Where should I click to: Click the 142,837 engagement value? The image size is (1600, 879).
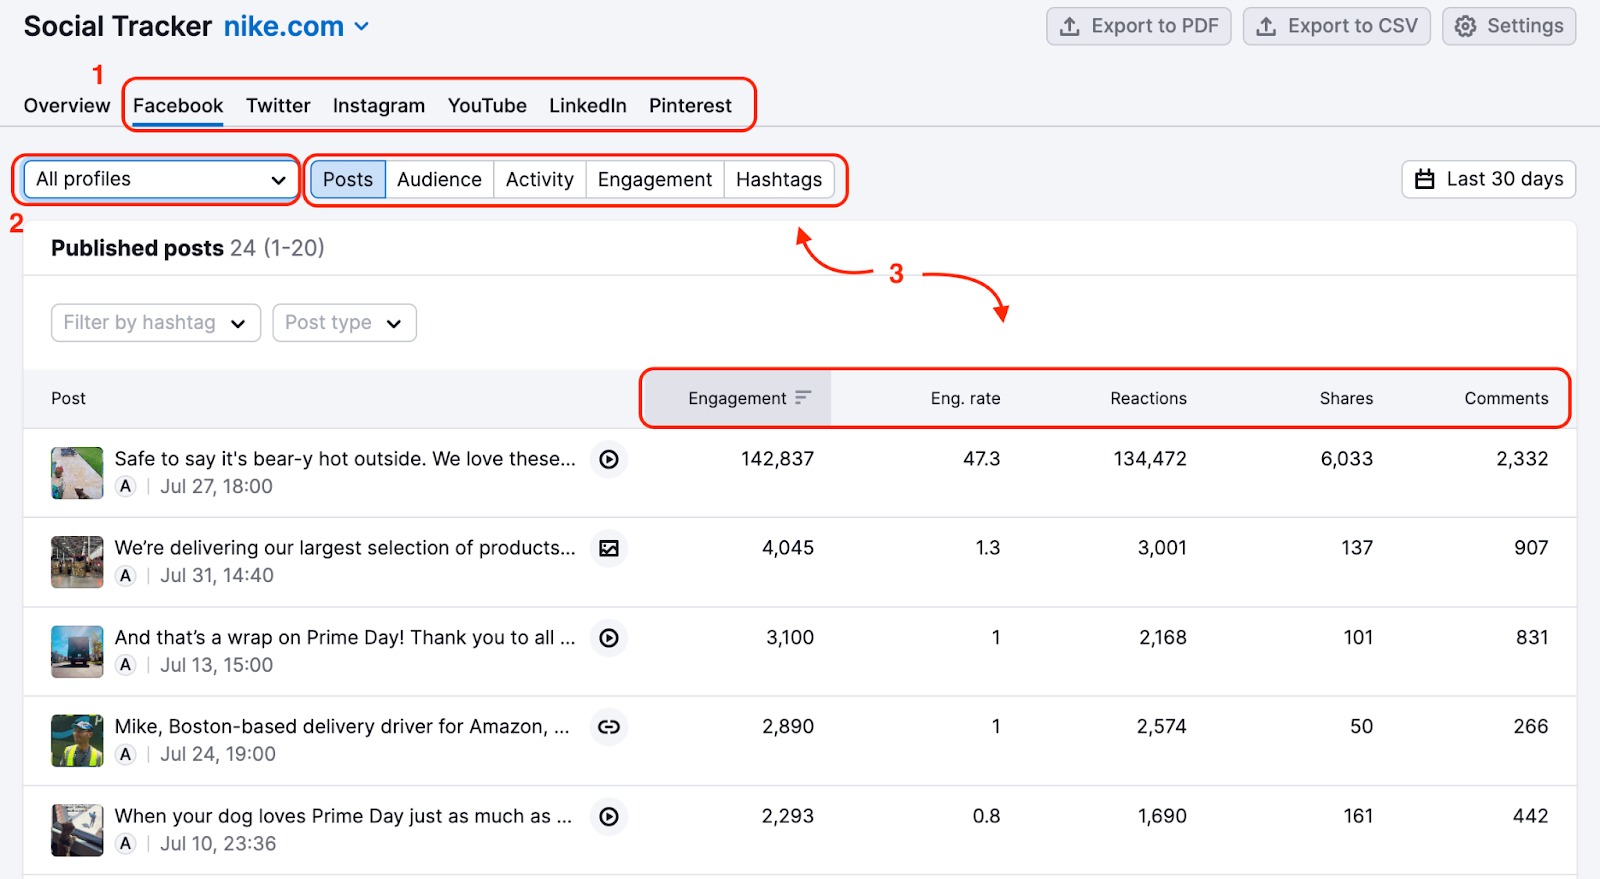pos(777,459)
